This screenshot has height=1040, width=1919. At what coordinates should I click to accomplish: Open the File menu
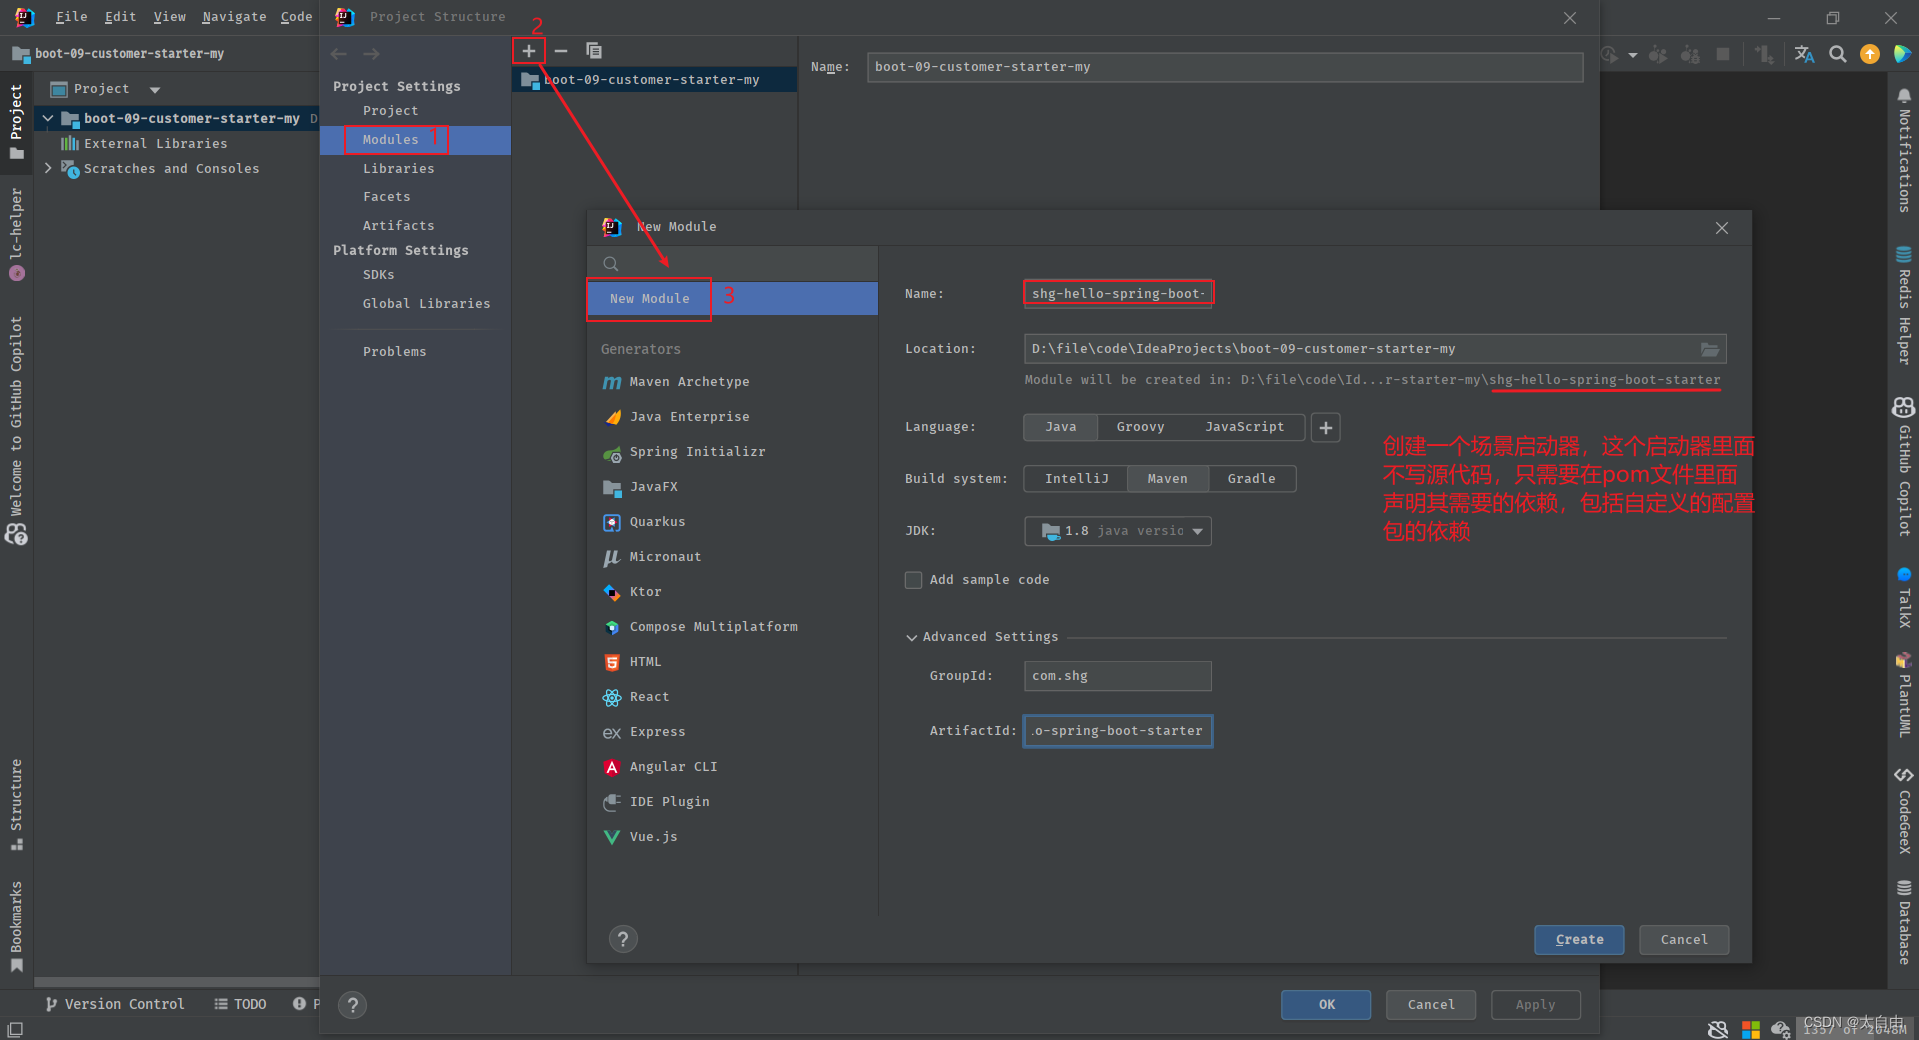(71, 17)
